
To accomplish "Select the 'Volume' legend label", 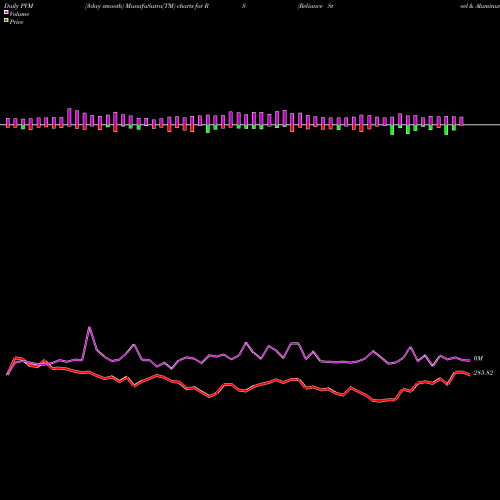I will [x=19, y=14].
